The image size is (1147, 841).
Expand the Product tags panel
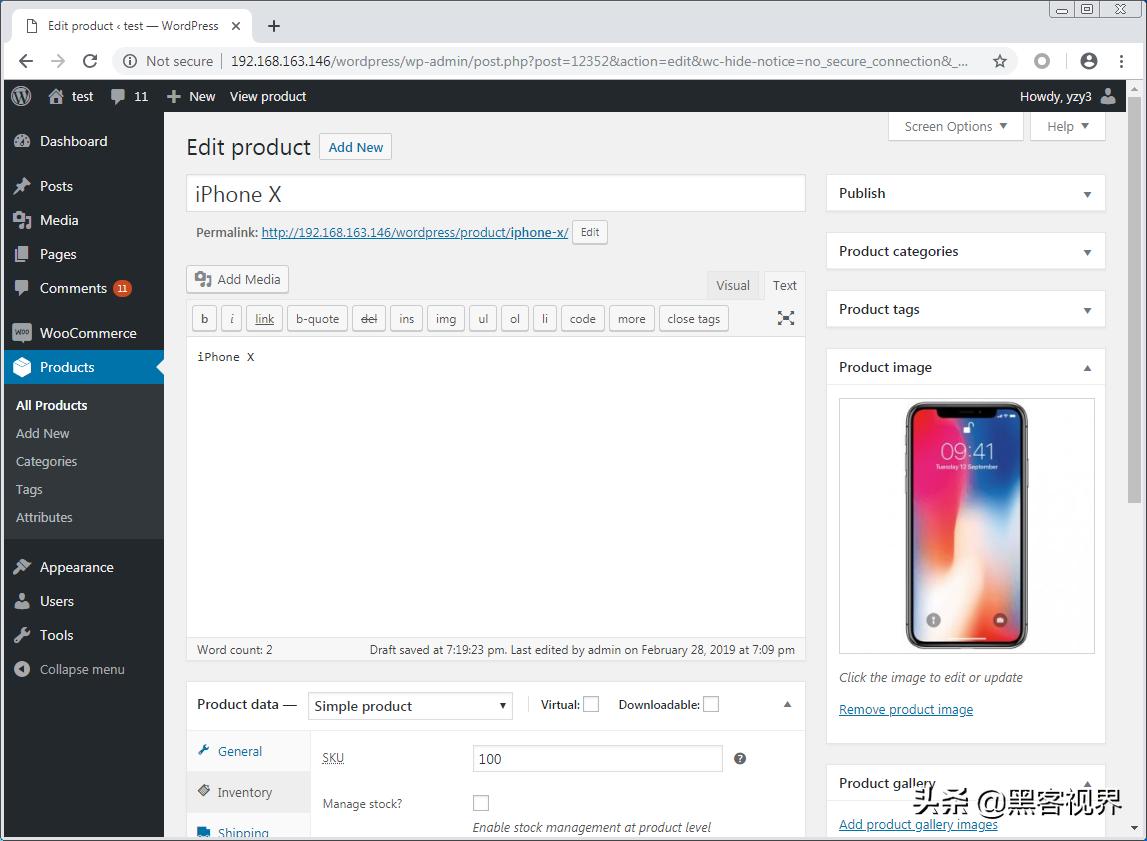[x=1087, y=310]
